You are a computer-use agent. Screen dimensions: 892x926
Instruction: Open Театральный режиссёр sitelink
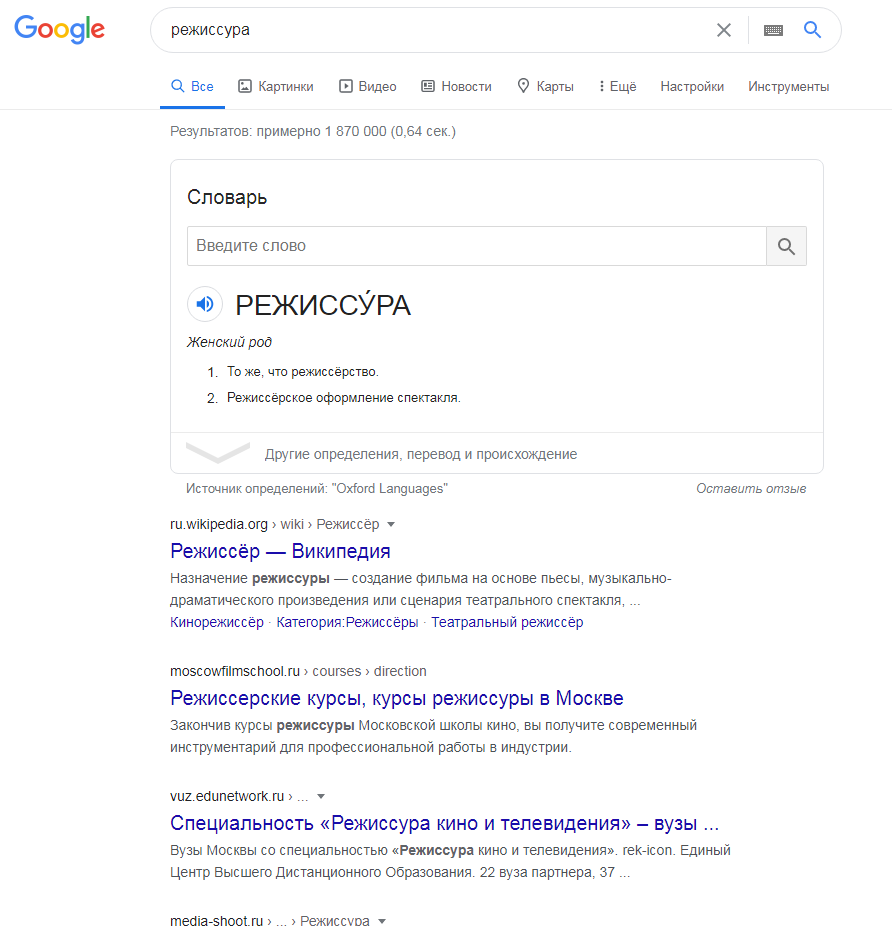(x=507, y=622)
